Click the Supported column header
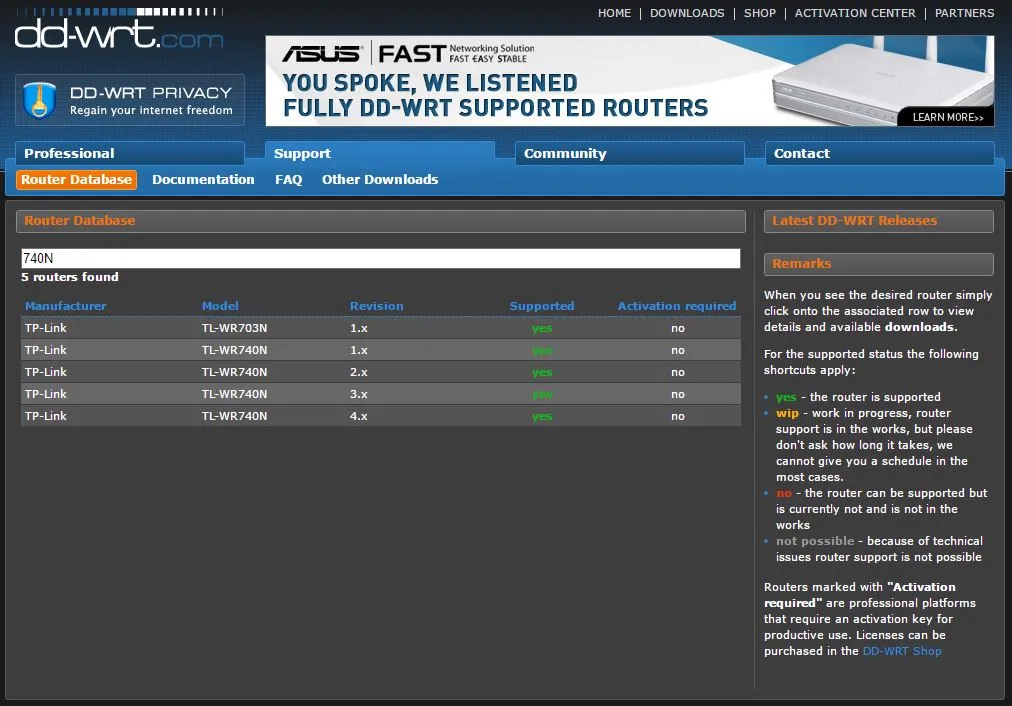Screen dimensions: 1012x706 [x=541, y=306]
